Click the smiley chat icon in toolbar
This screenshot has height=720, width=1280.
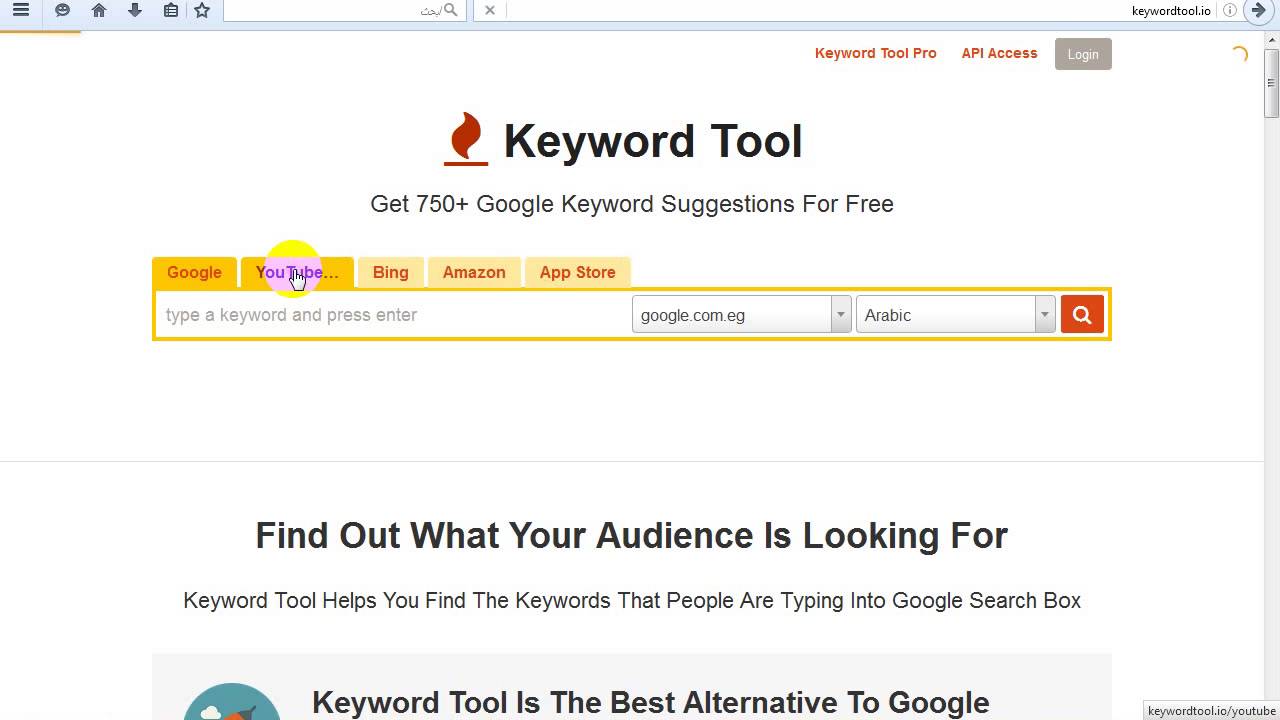click(x=62, y=10)
